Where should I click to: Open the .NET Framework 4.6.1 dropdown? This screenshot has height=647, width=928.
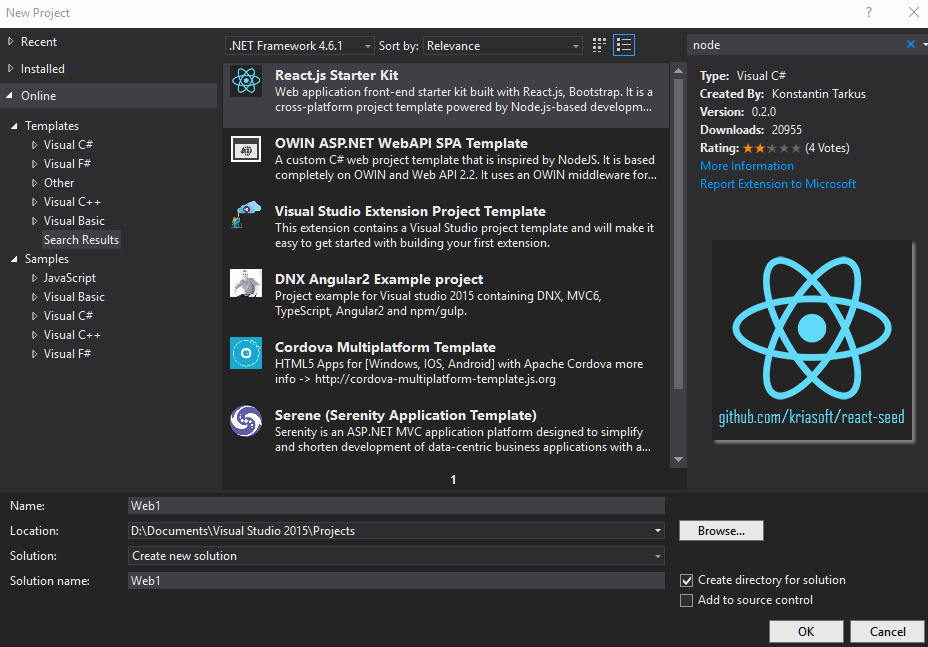tap(299, 46)
